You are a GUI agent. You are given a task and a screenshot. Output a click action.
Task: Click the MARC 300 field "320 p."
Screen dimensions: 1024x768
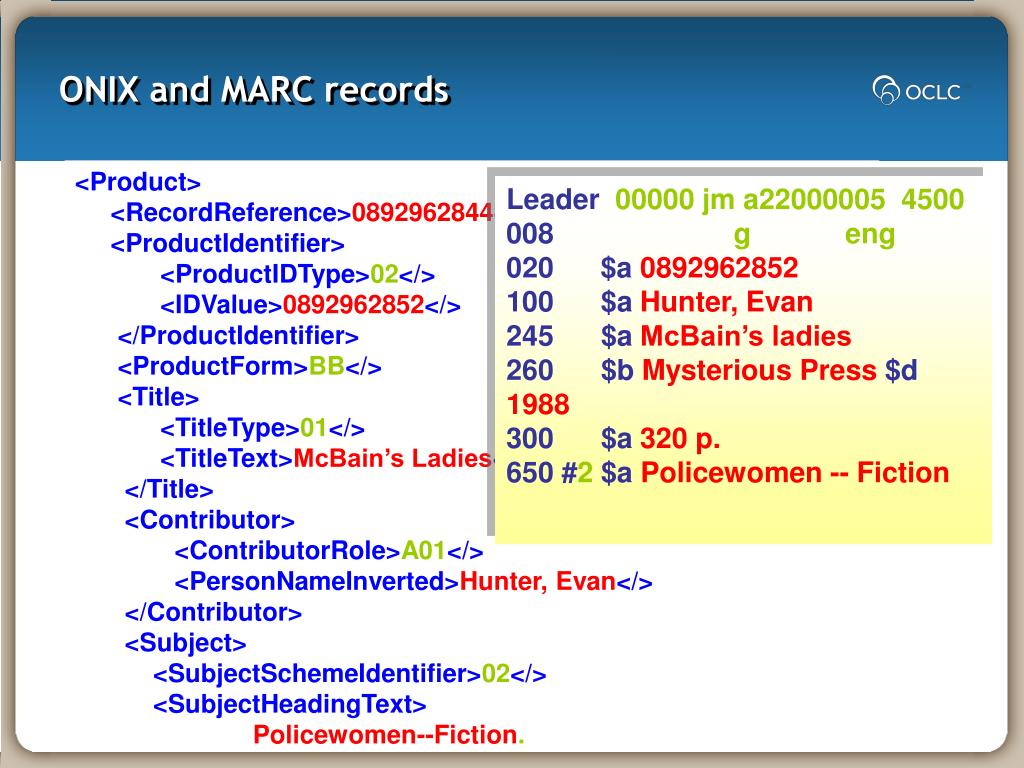tap(613, 439)
